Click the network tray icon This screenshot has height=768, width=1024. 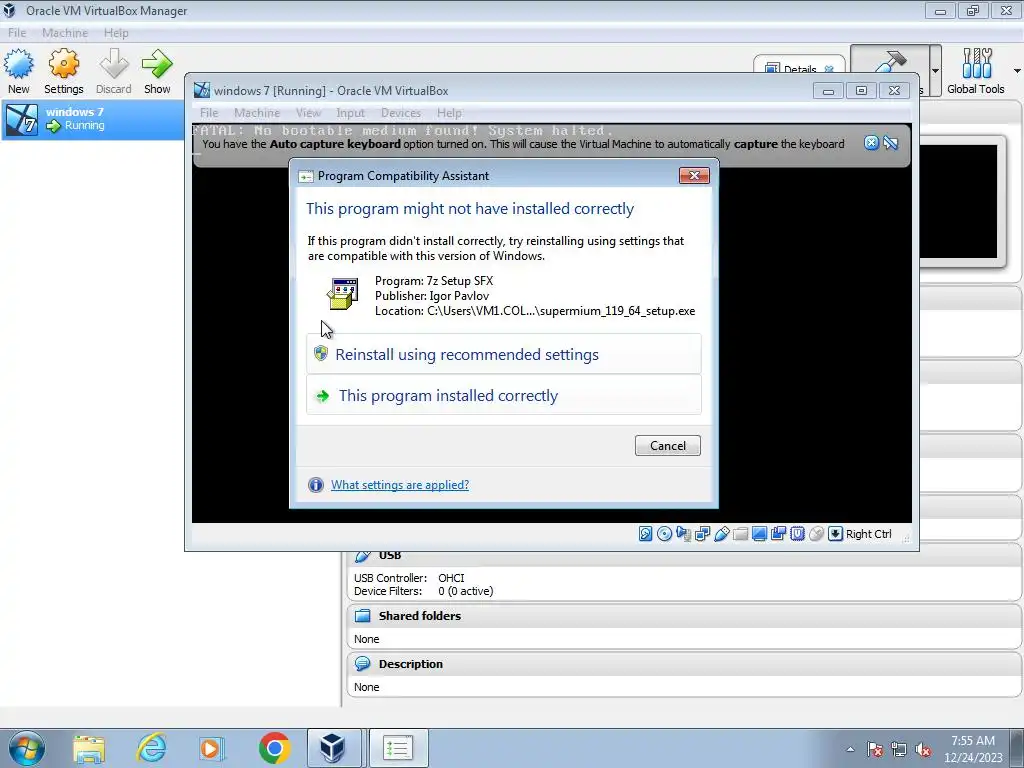click(x=899, y=749)
